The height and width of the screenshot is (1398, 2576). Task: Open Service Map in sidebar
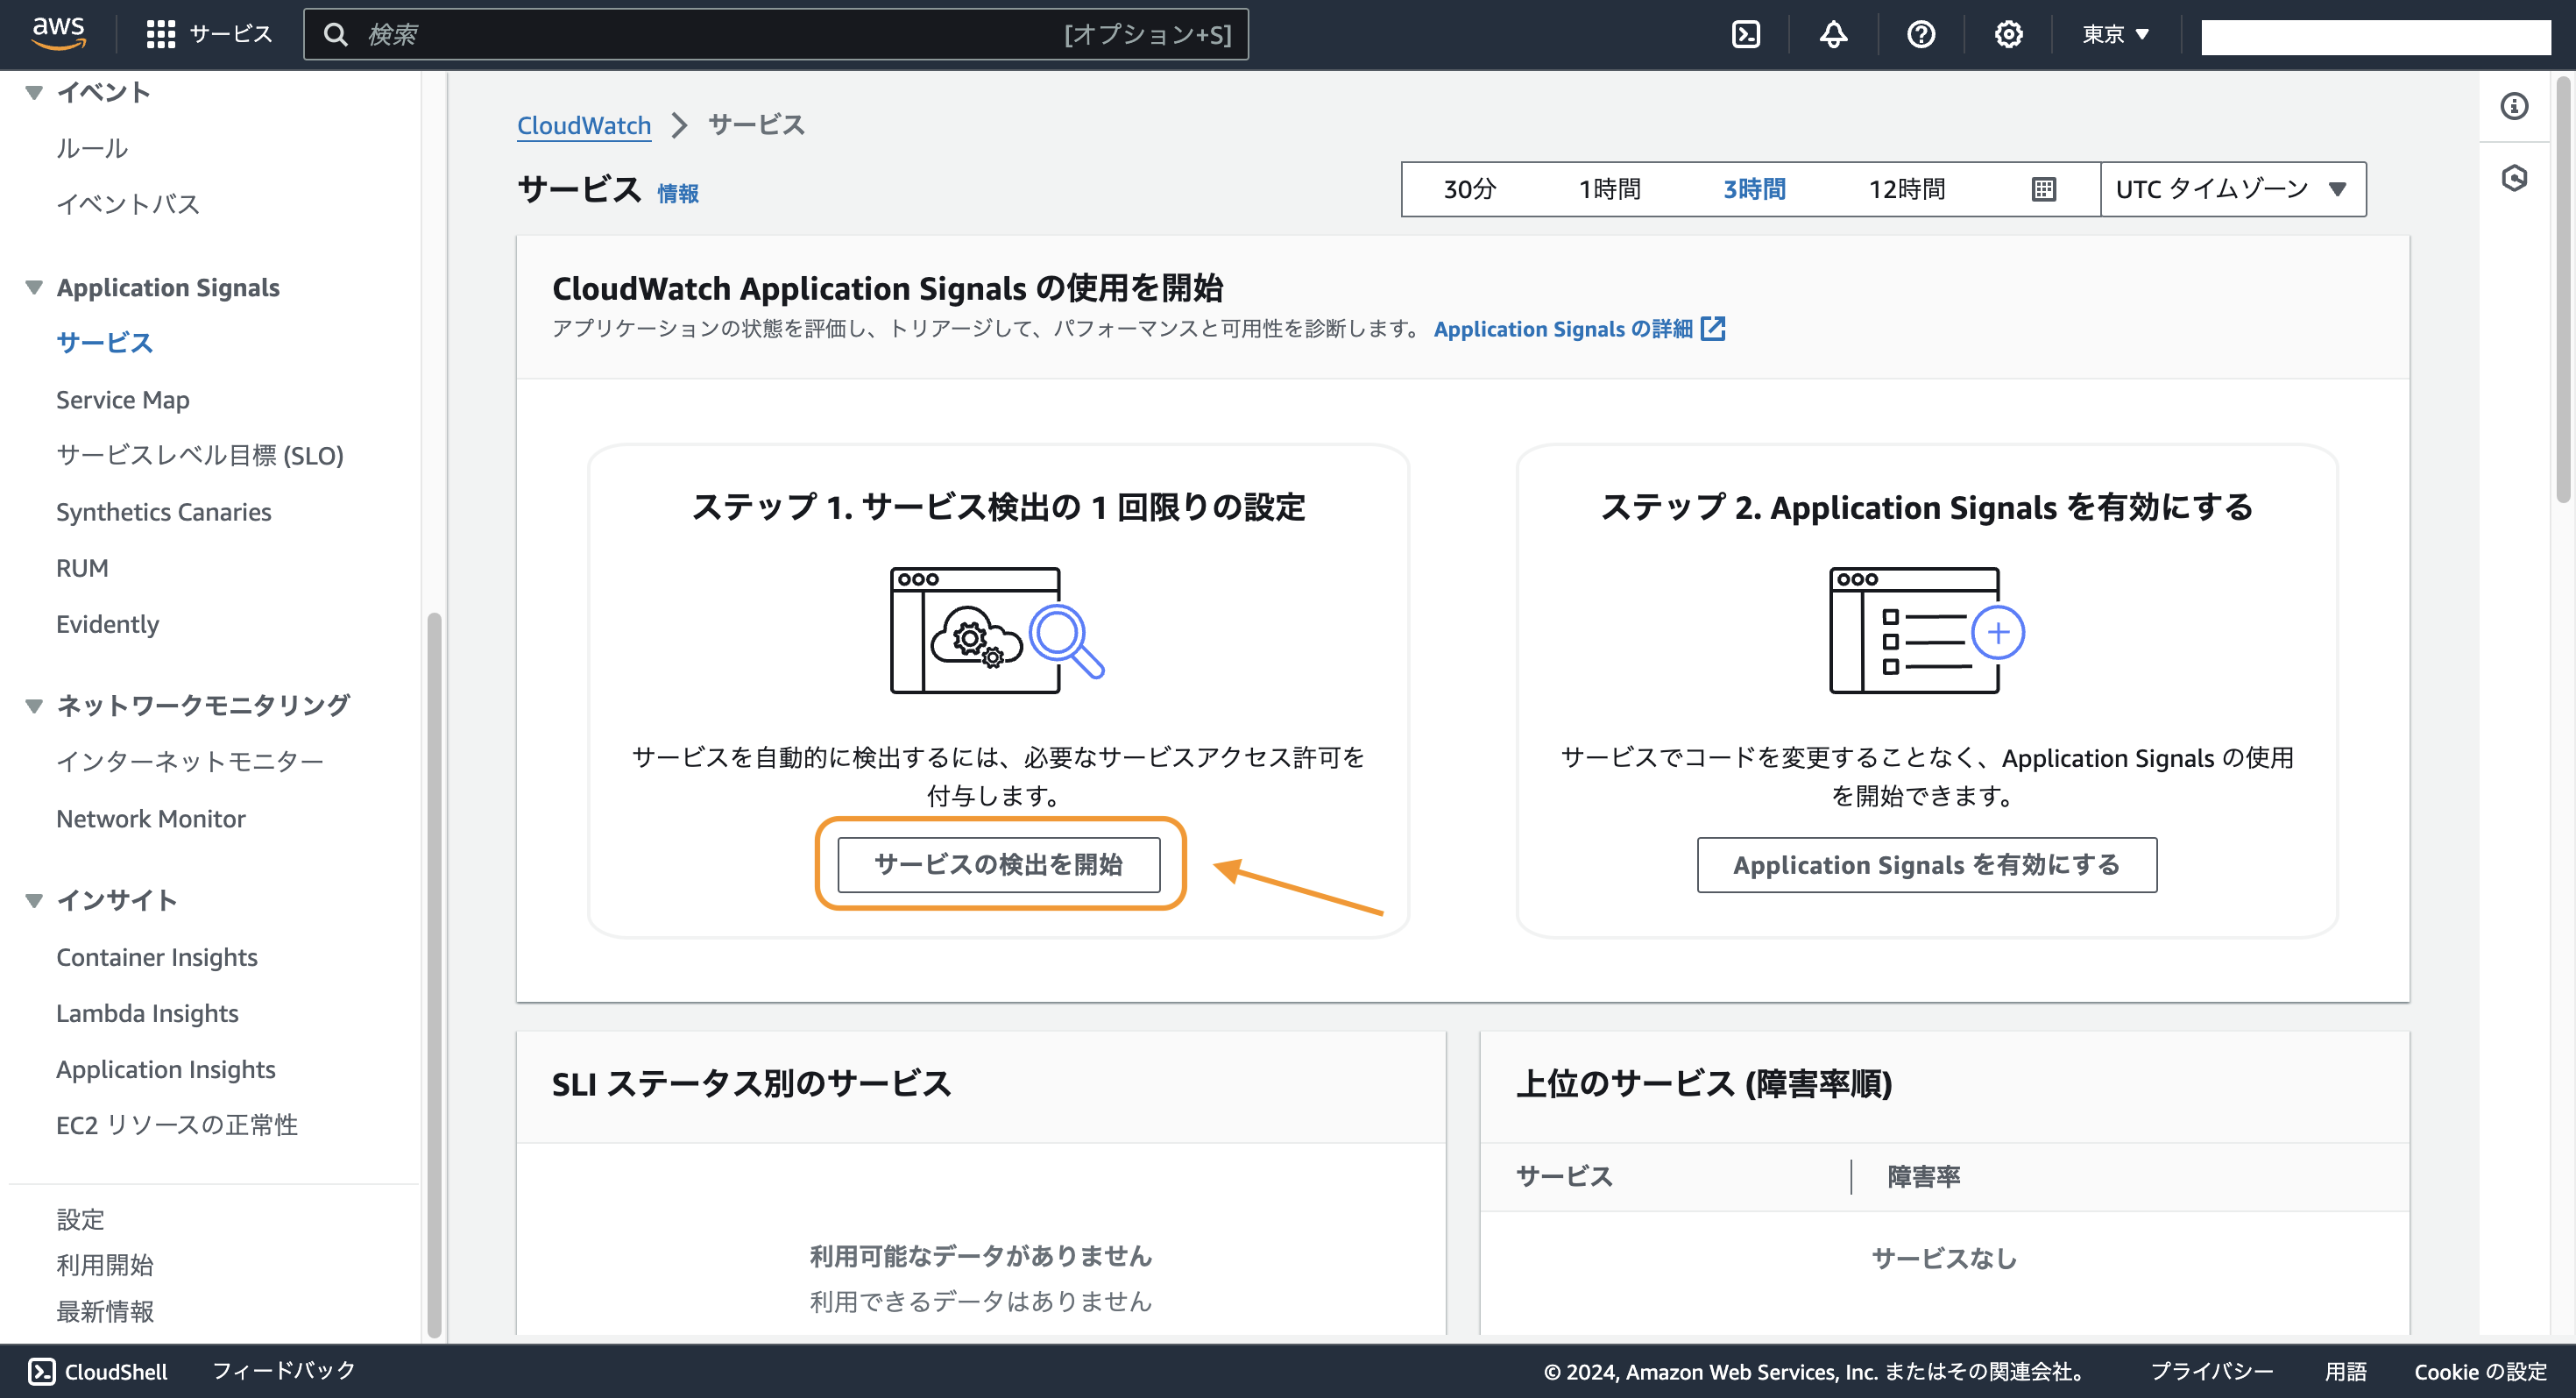122,400
